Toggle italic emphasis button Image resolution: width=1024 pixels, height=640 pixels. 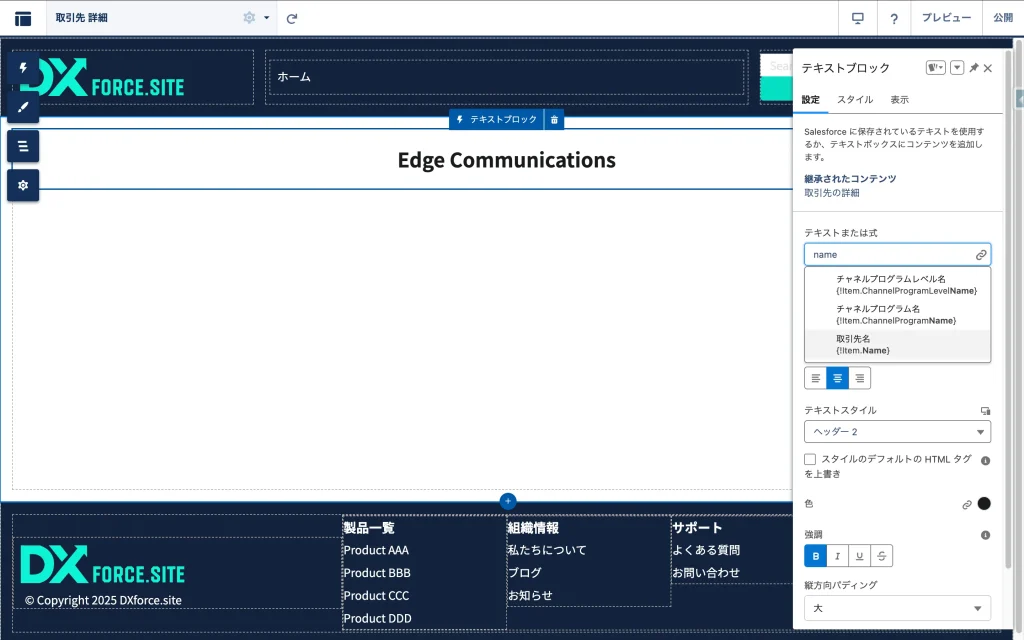[838, 556]
